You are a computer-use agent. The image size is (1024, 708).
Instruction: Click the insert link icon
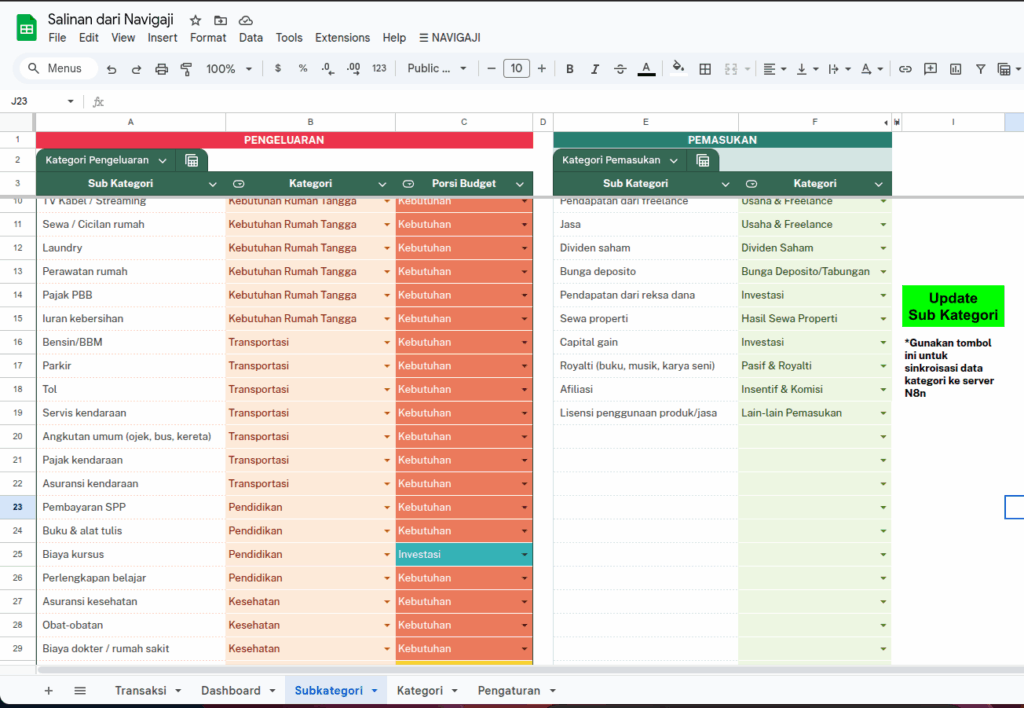[x=905, y=69]
